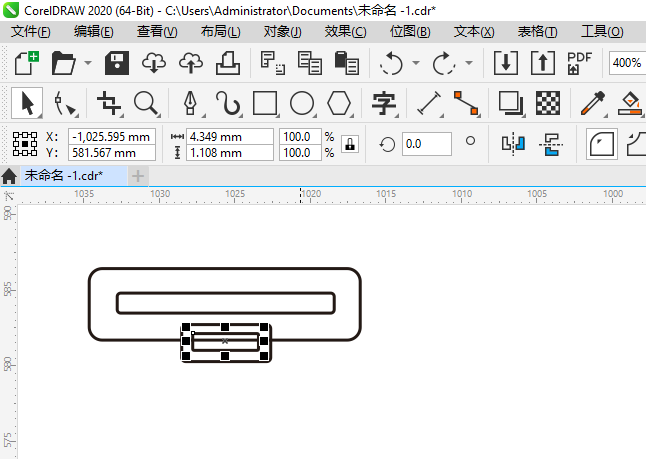Open the 表格(T) menu
This screenshot has width=646, height=459.
pos(537,32)
